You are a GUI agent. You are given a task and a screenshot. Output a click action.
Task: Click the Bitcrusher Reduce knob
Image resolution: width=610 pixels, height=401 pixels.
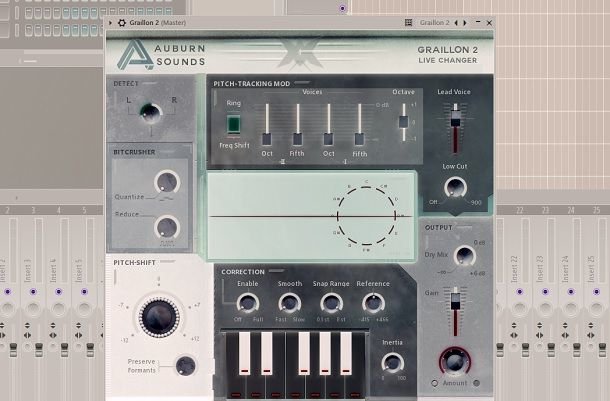(167, 228)
